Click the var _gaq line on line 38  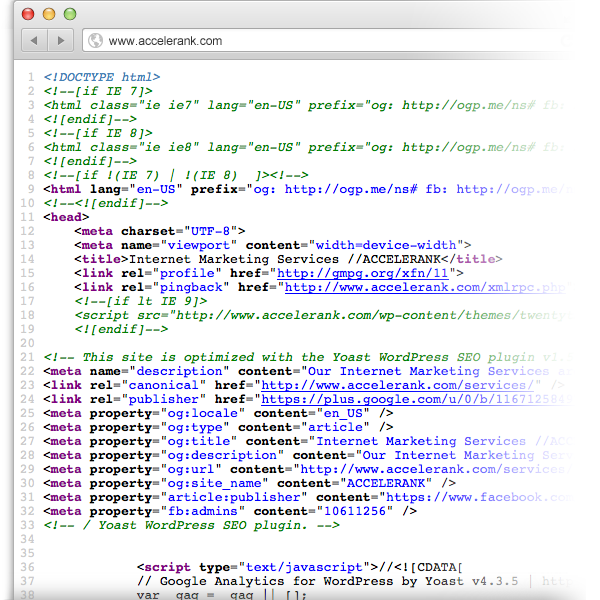coord(222,595)
